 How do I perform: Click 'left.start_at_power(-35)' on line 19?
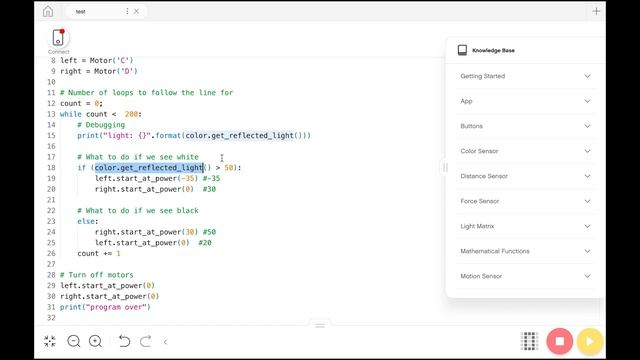[147, 178]
